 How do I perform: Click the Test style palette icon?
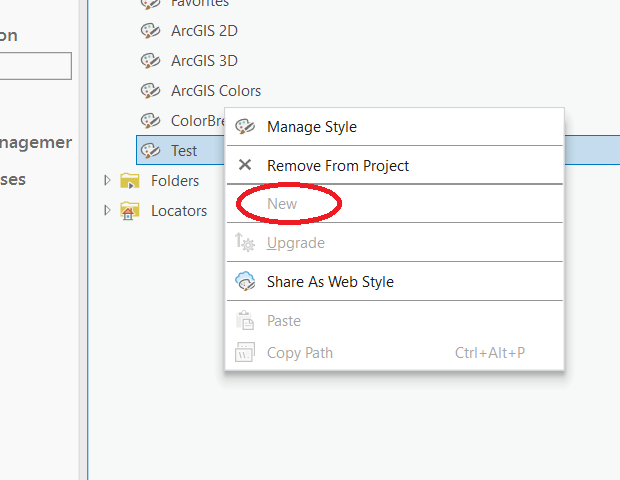coord(150,151)
